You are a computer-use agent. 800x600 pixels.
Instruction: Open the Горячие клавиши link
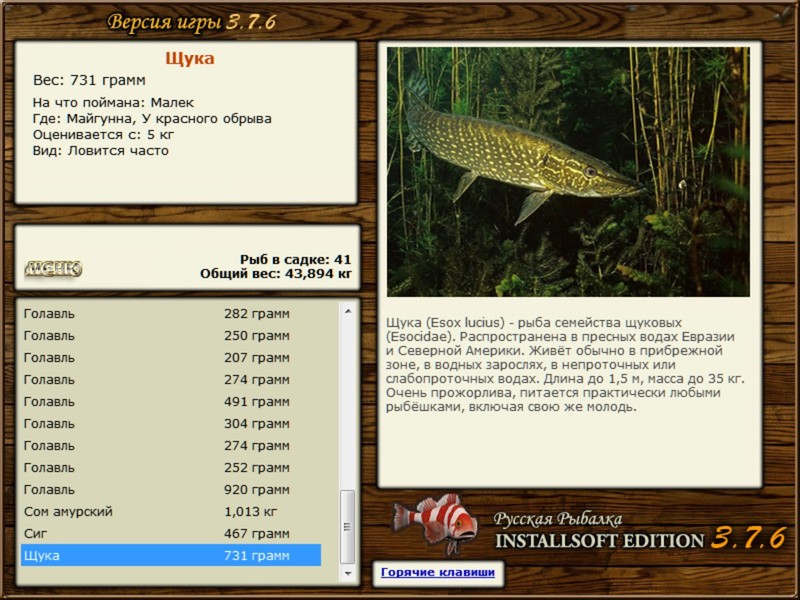[x=438, y=572]
